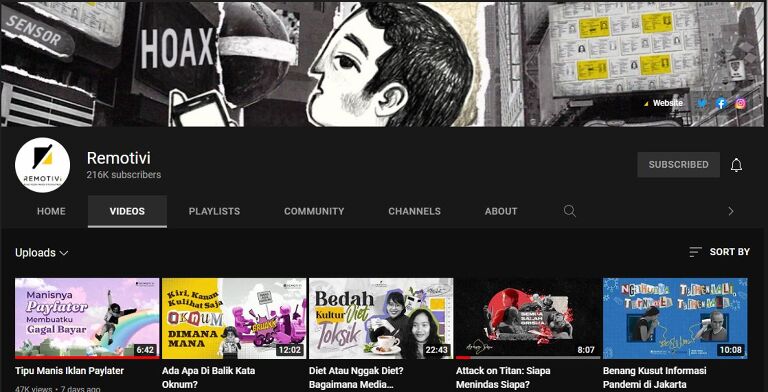Click the Subscribed button

678,165
